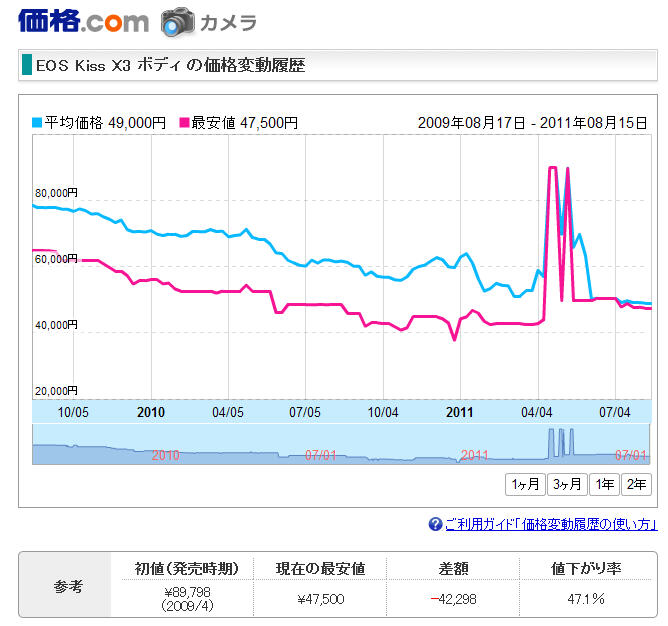This screenshot has width=668, height=626.
Task: Click the red 2010 label in overview strip
Action: pyautogui.click(x=165, y=455)
